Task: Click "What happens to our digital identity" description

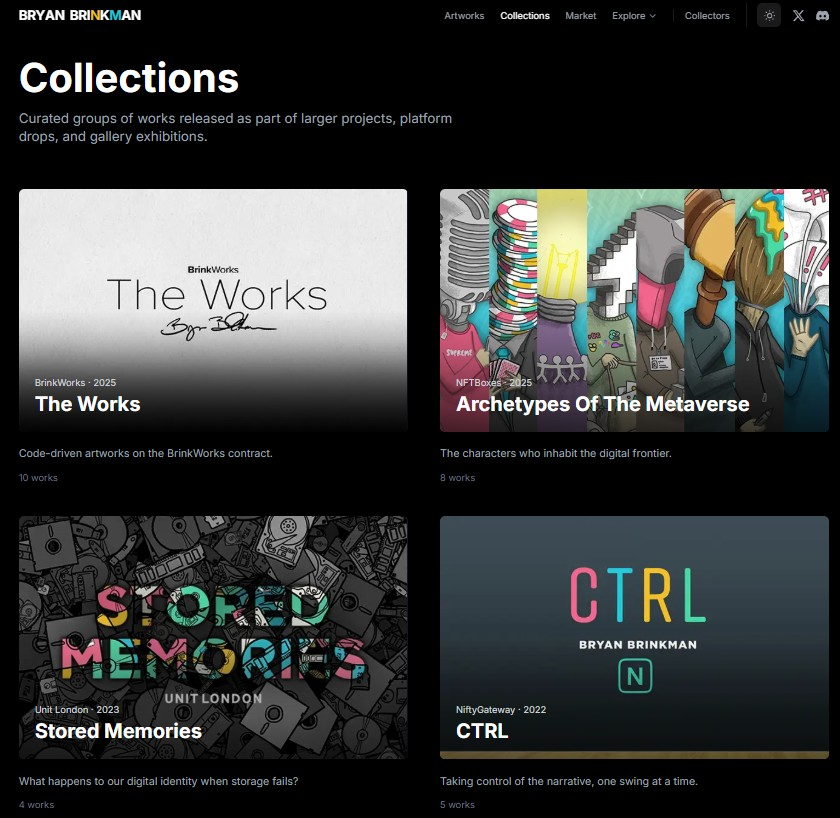Action: [x=158, y=781]
